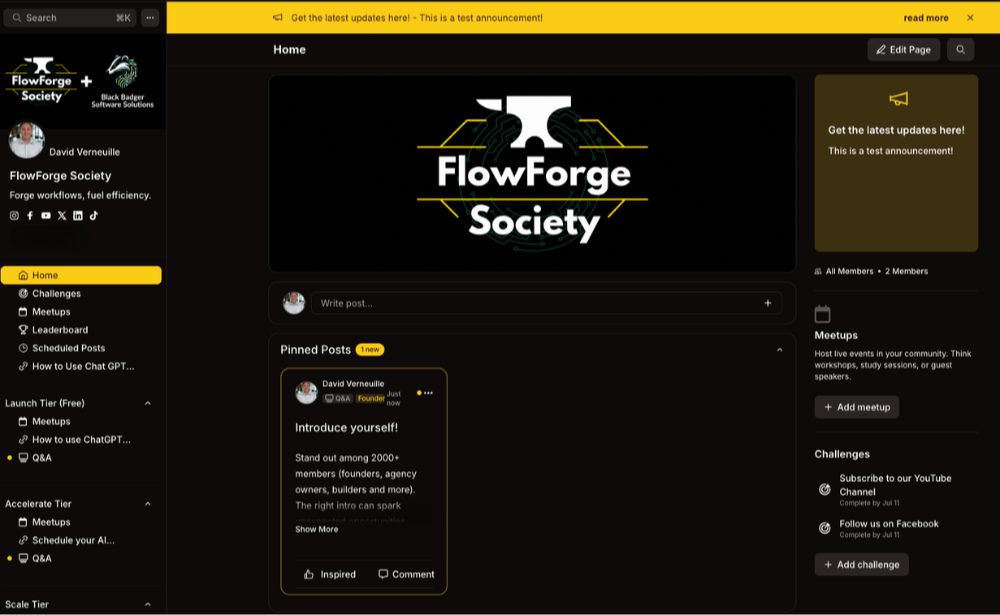Click the FlowForge Society banner image

[x=533, y=174]
